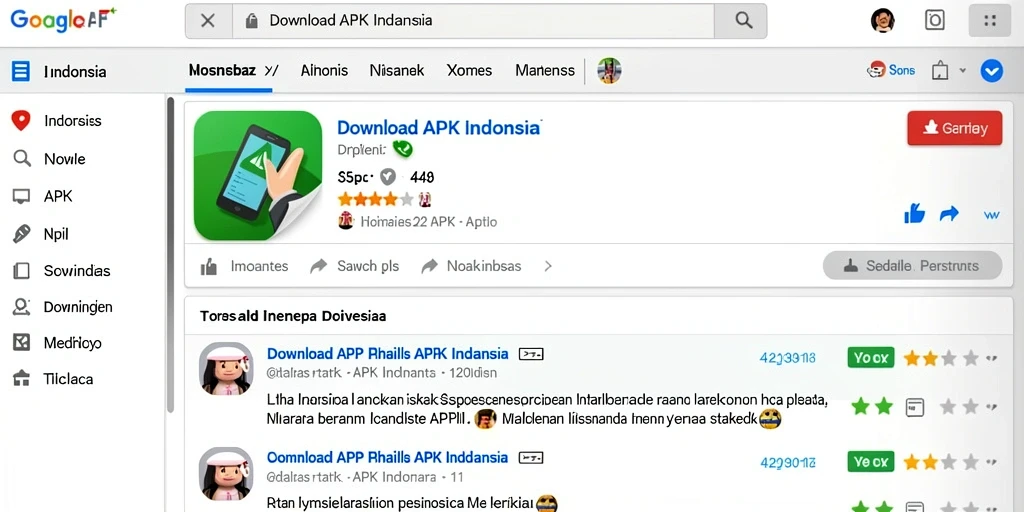
Task: Click the 42j33918 number link
Action: click(x=788, y=358)
